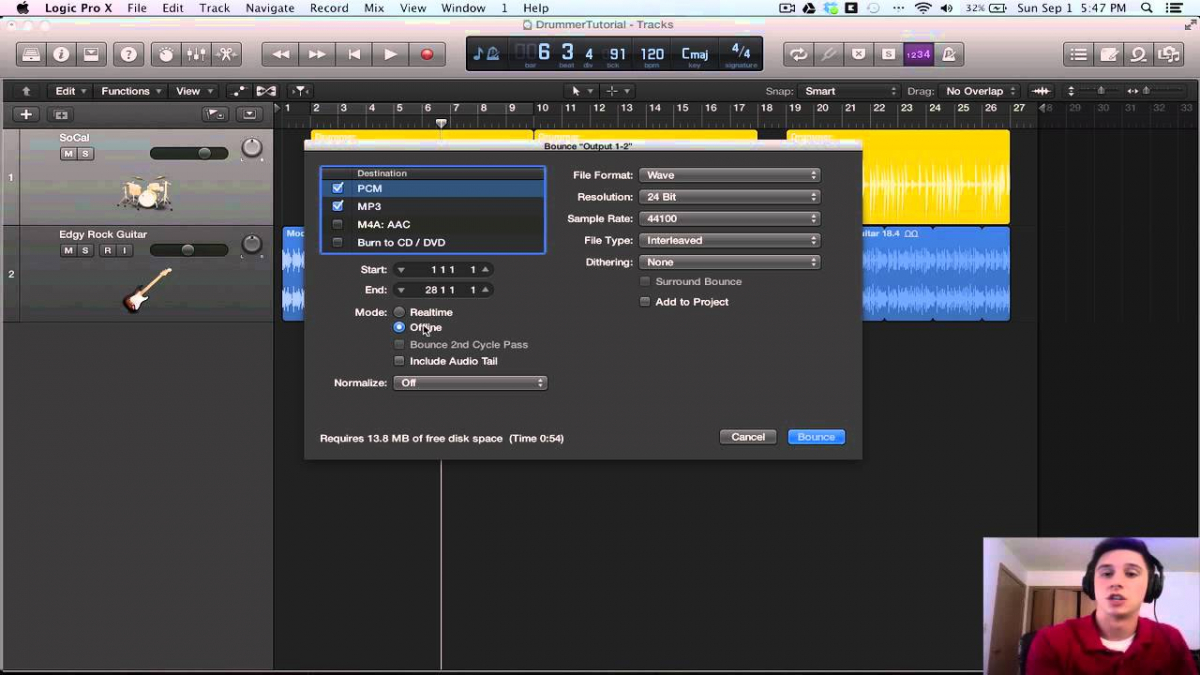Image resolution: width=1200 pixels, height=675 pixels.
Task: Open the Snap Smart dropdown
Action: 849,91
